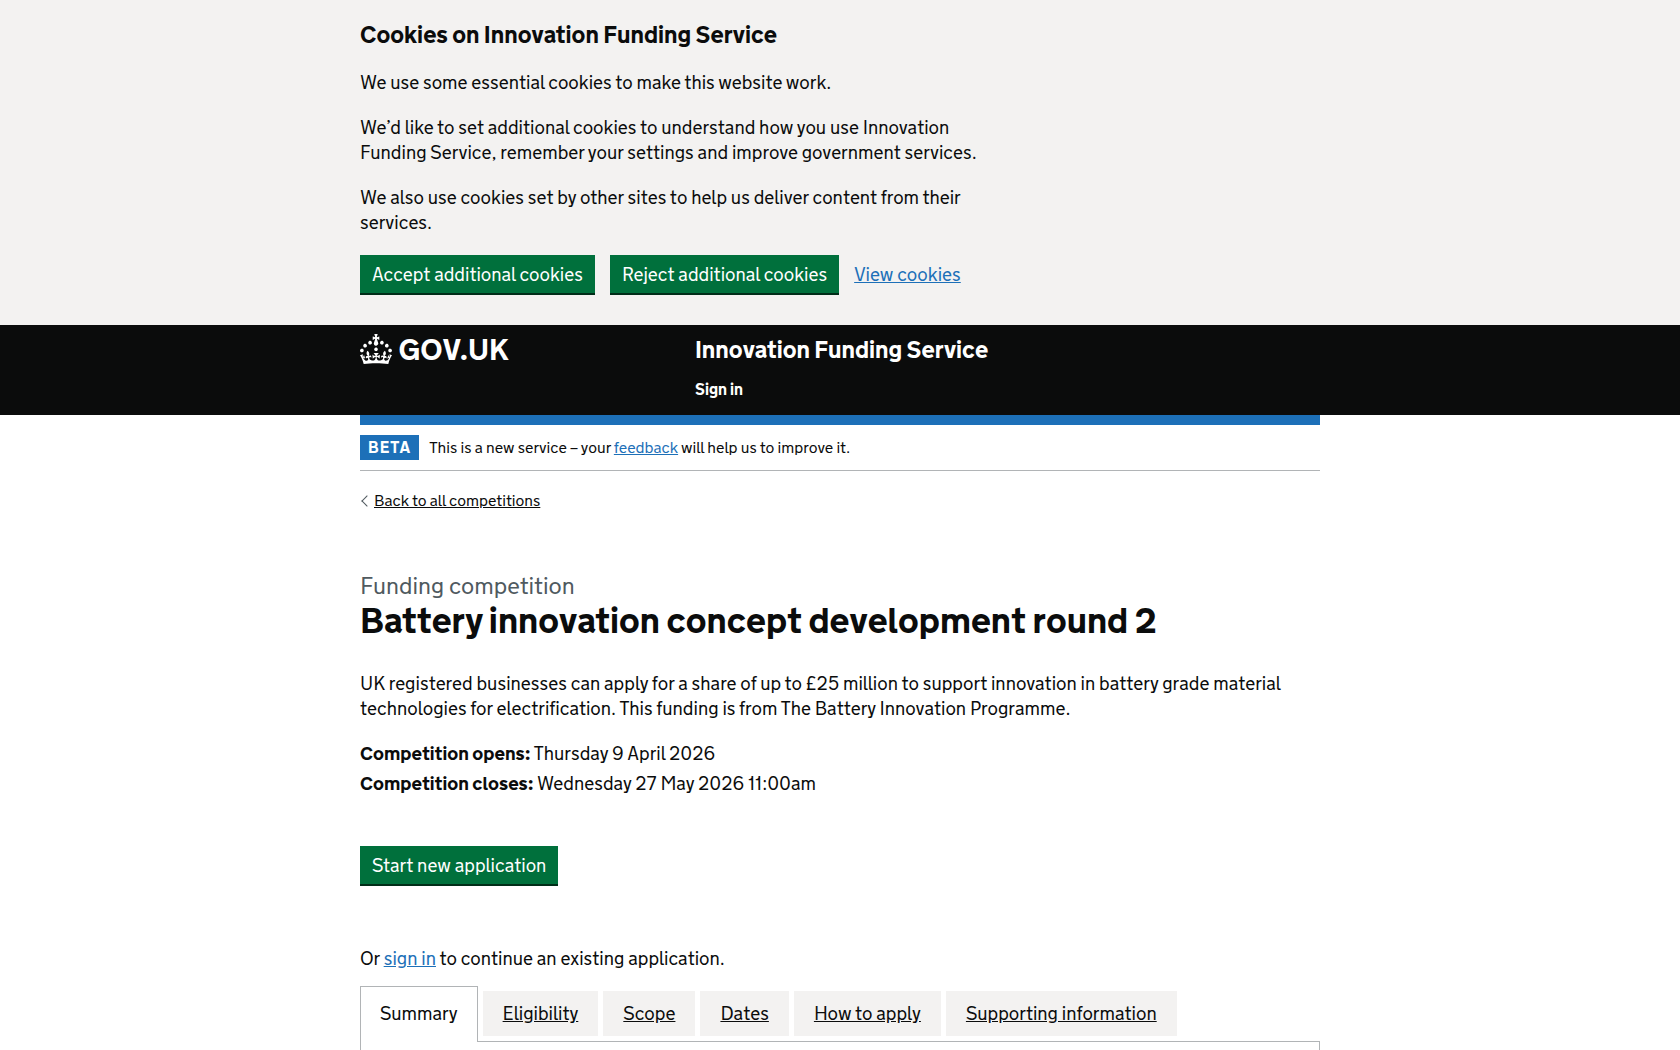Screen dimensions: 1680x1050
Task: Accept additional cookies
Action: pos(477,275)
